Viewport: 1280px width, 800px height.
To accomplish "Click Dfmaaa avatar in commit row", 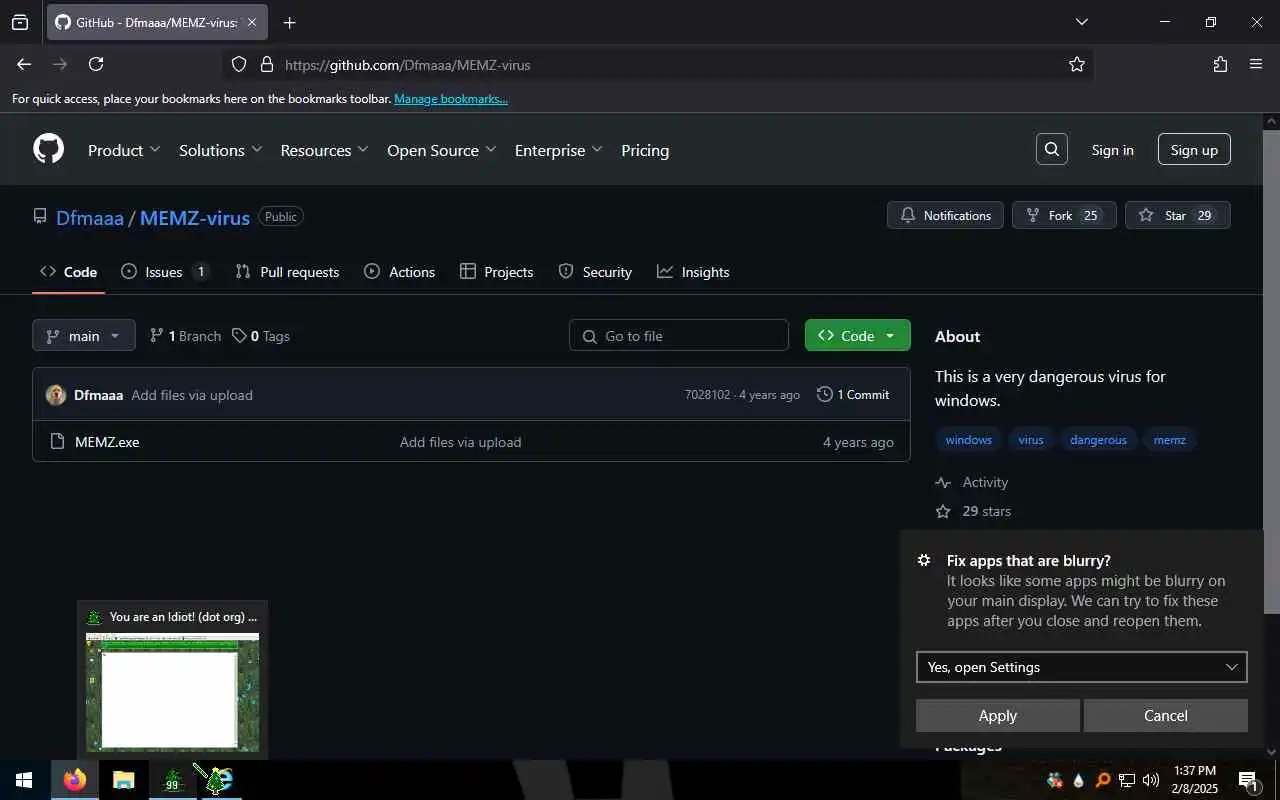I will click(x=56, y=395).
